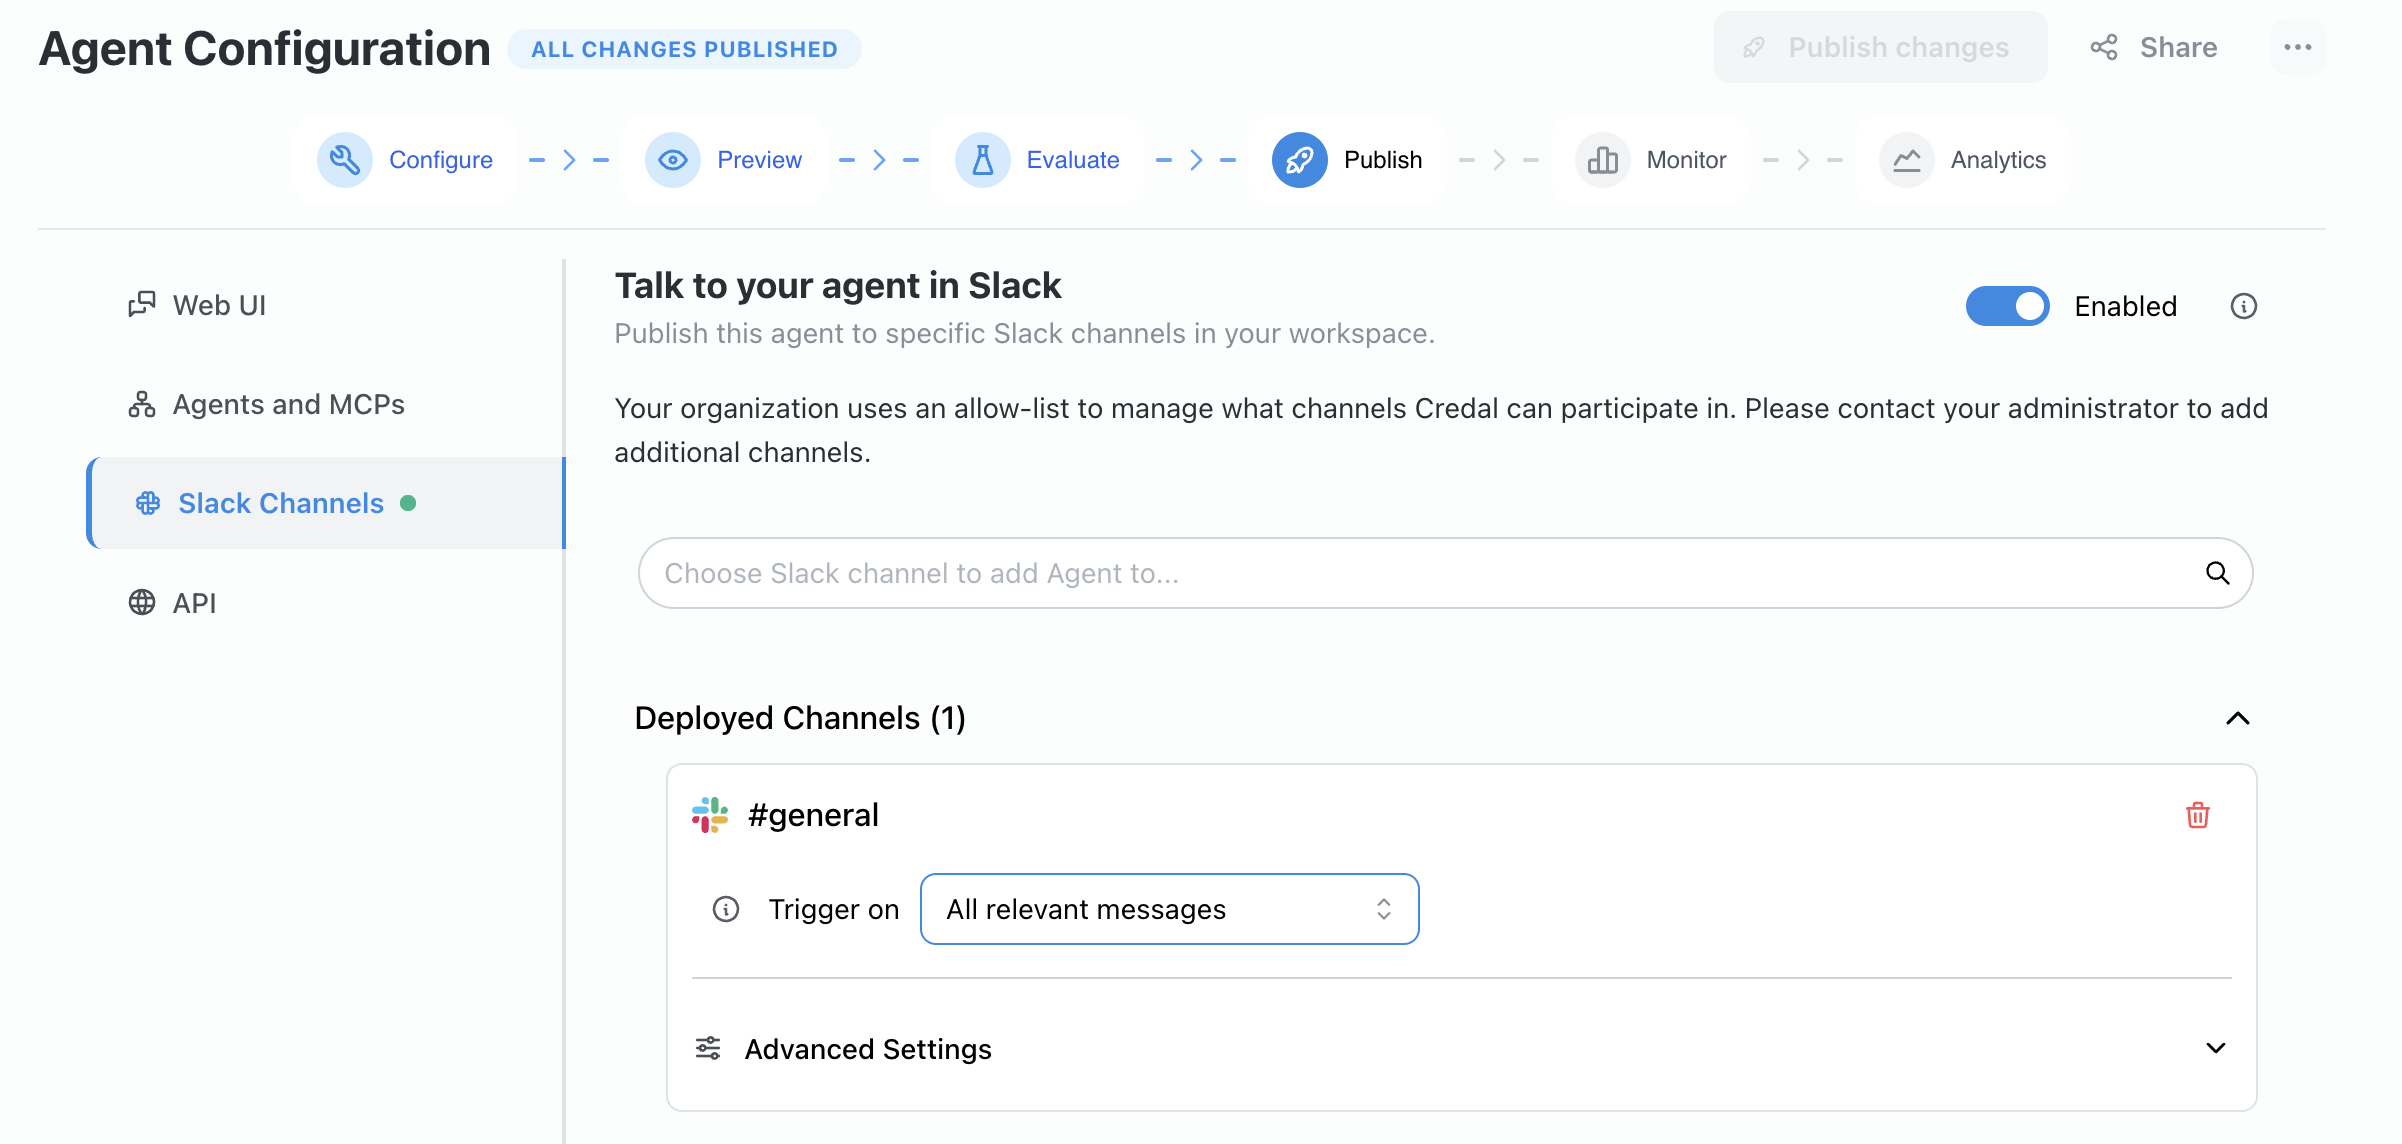Click the info icon beside Enabled

[2244, 306]
